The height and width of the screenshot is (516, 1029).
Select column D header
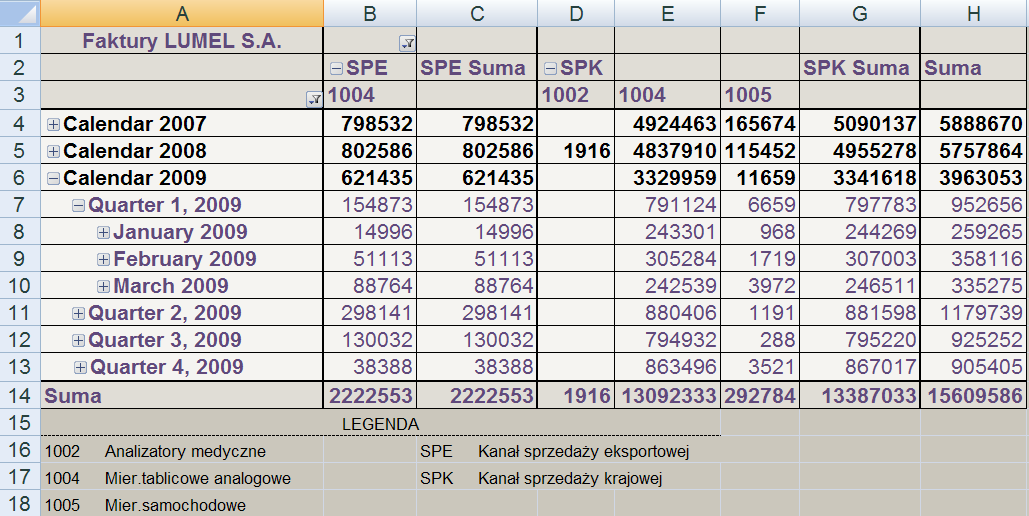click(576, 13)
